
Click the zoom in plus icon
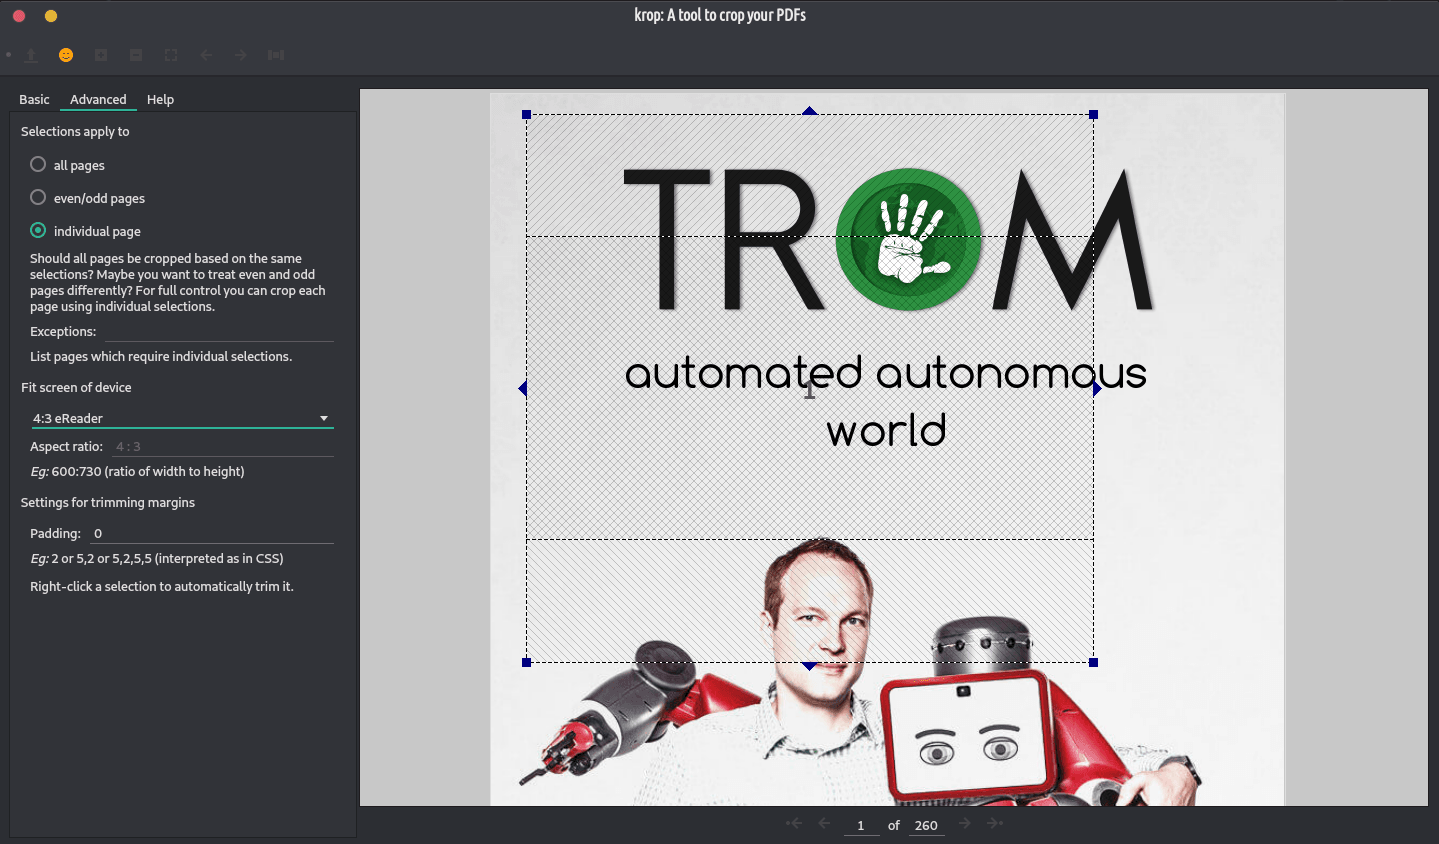click(x=101, y=55)
